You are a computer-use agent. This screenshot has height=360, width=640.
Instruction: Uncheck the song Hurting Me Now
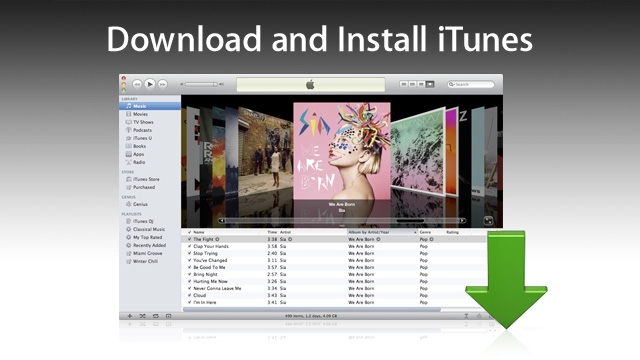tap(189, 281)
